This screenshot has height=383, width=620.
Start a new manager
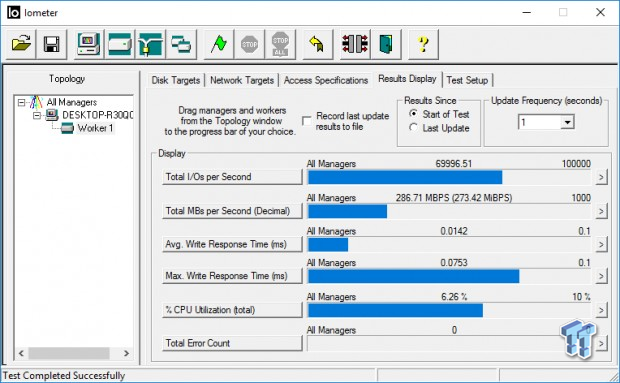pos(89,44)
